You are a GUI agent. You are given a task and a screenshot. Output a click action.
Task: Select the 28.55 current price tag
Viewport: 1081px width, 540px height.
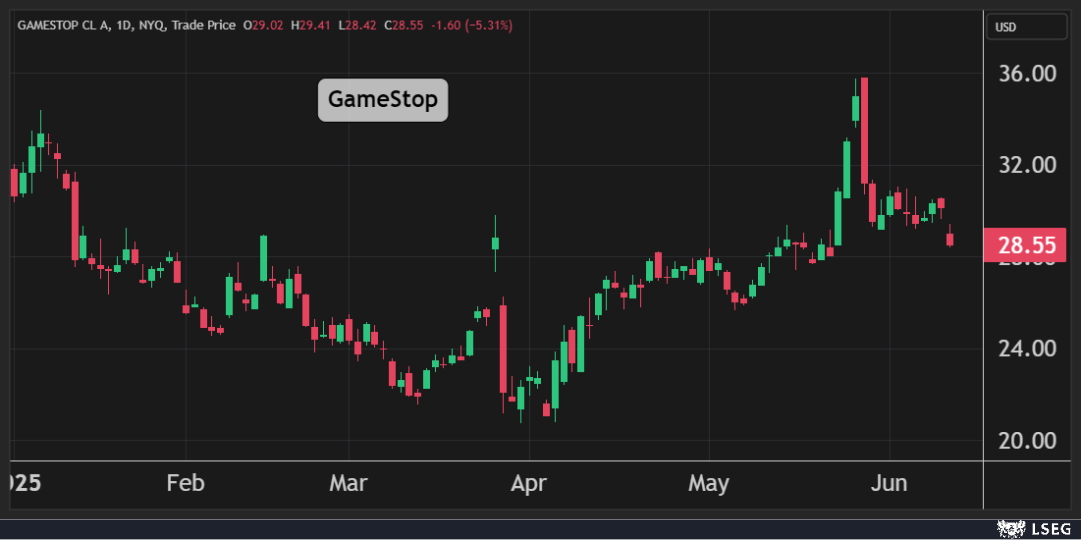[1029, 244]
